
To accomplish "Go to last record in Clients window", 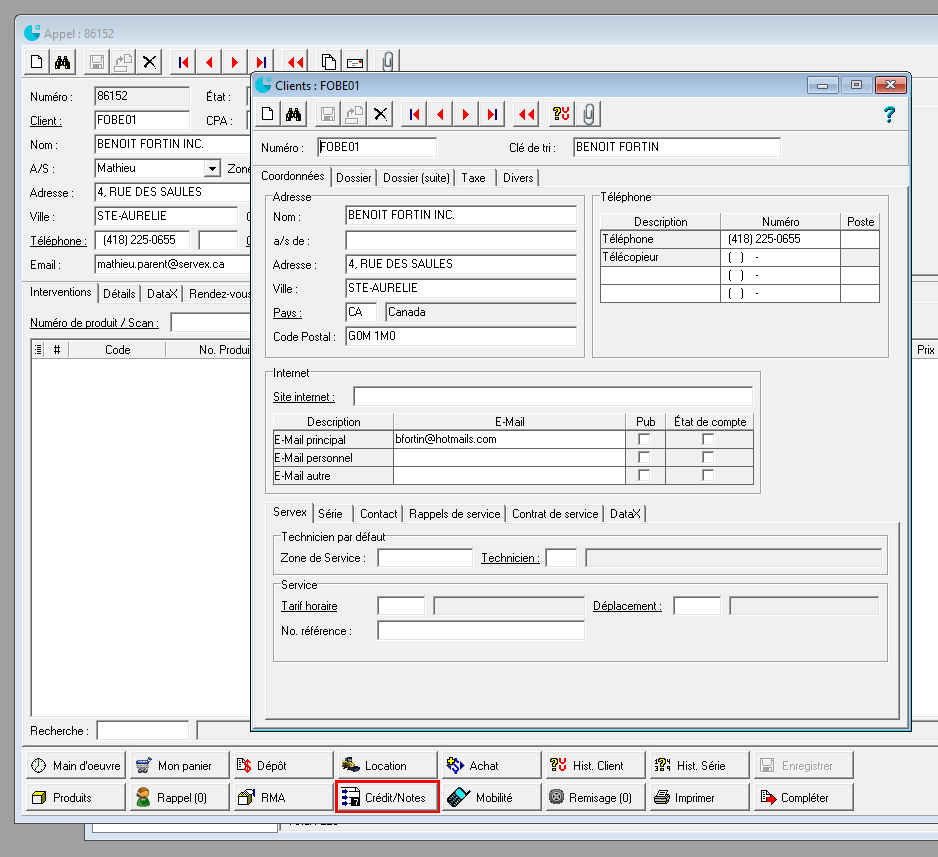I will point(492,114).
